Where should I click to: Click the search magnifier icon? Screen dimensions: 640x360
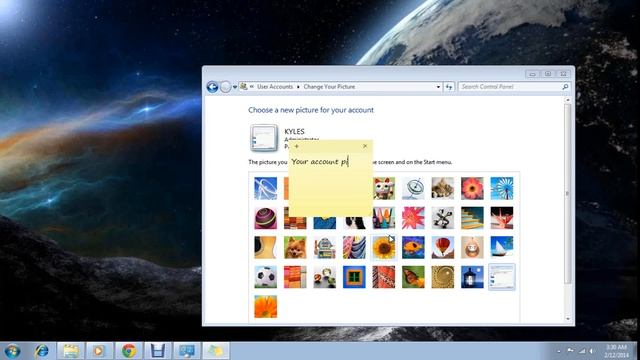point(565,87)
